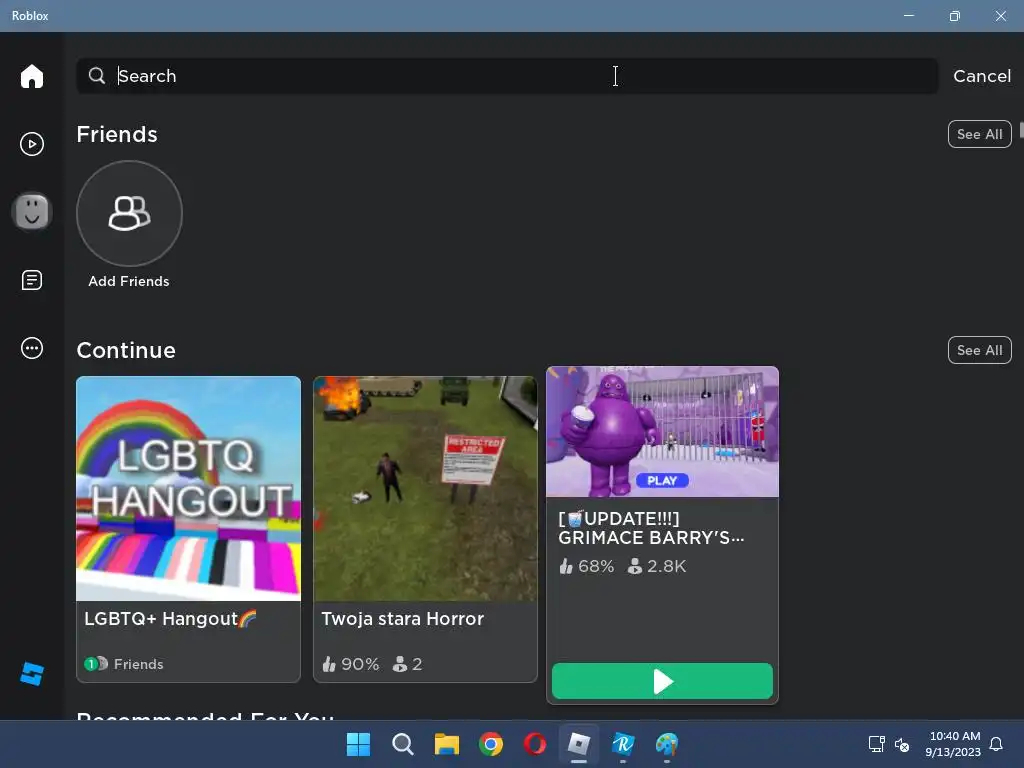Click the 'LGBTQ+ Hangout' title text
1024x768 pixels.
[x=170, y=618]
